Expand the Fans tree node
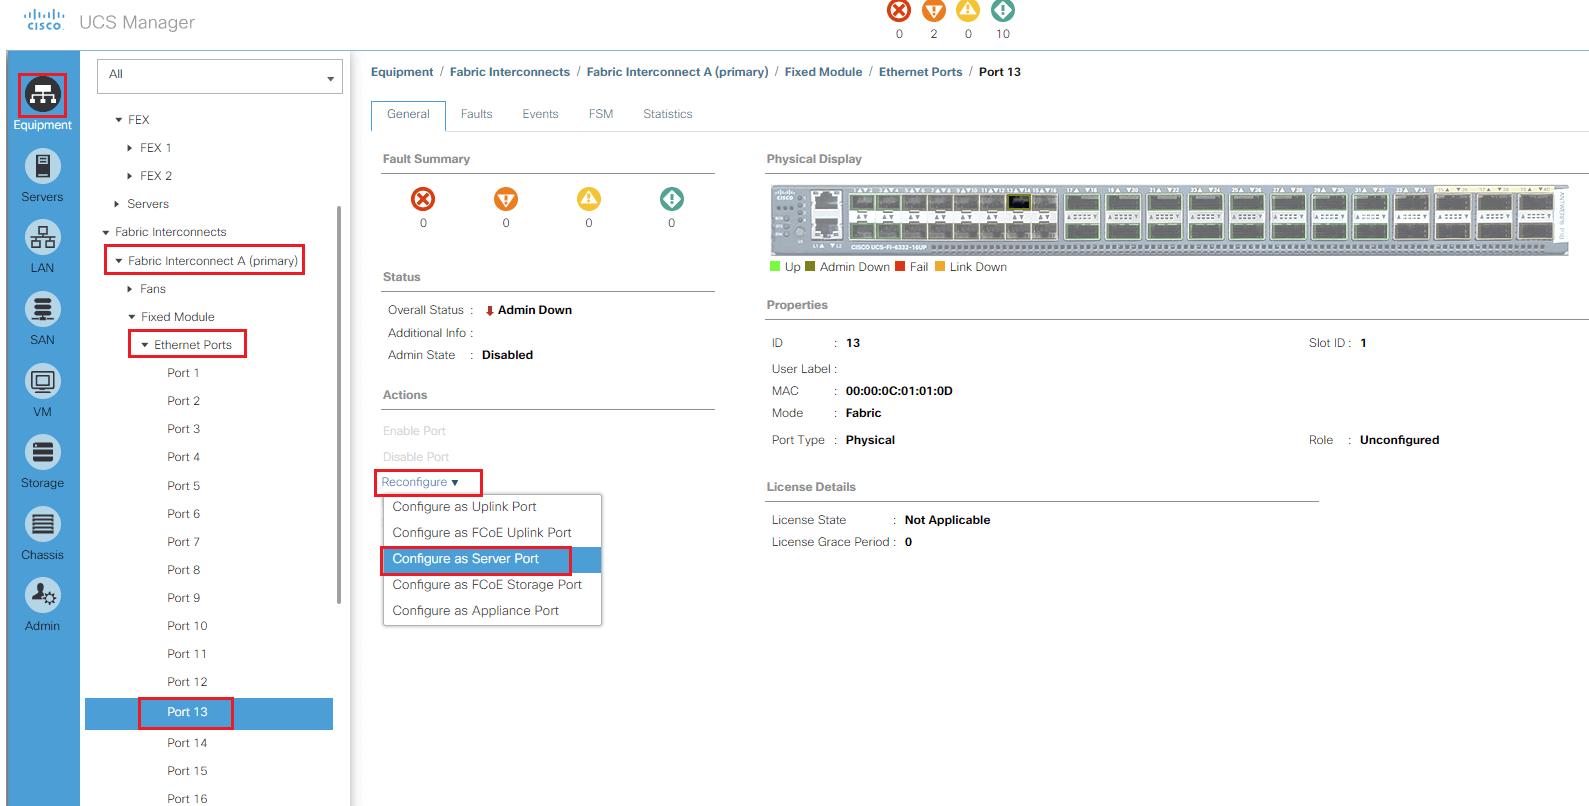1589x806 pixels. pyautogui.click(x=130, y=289)
